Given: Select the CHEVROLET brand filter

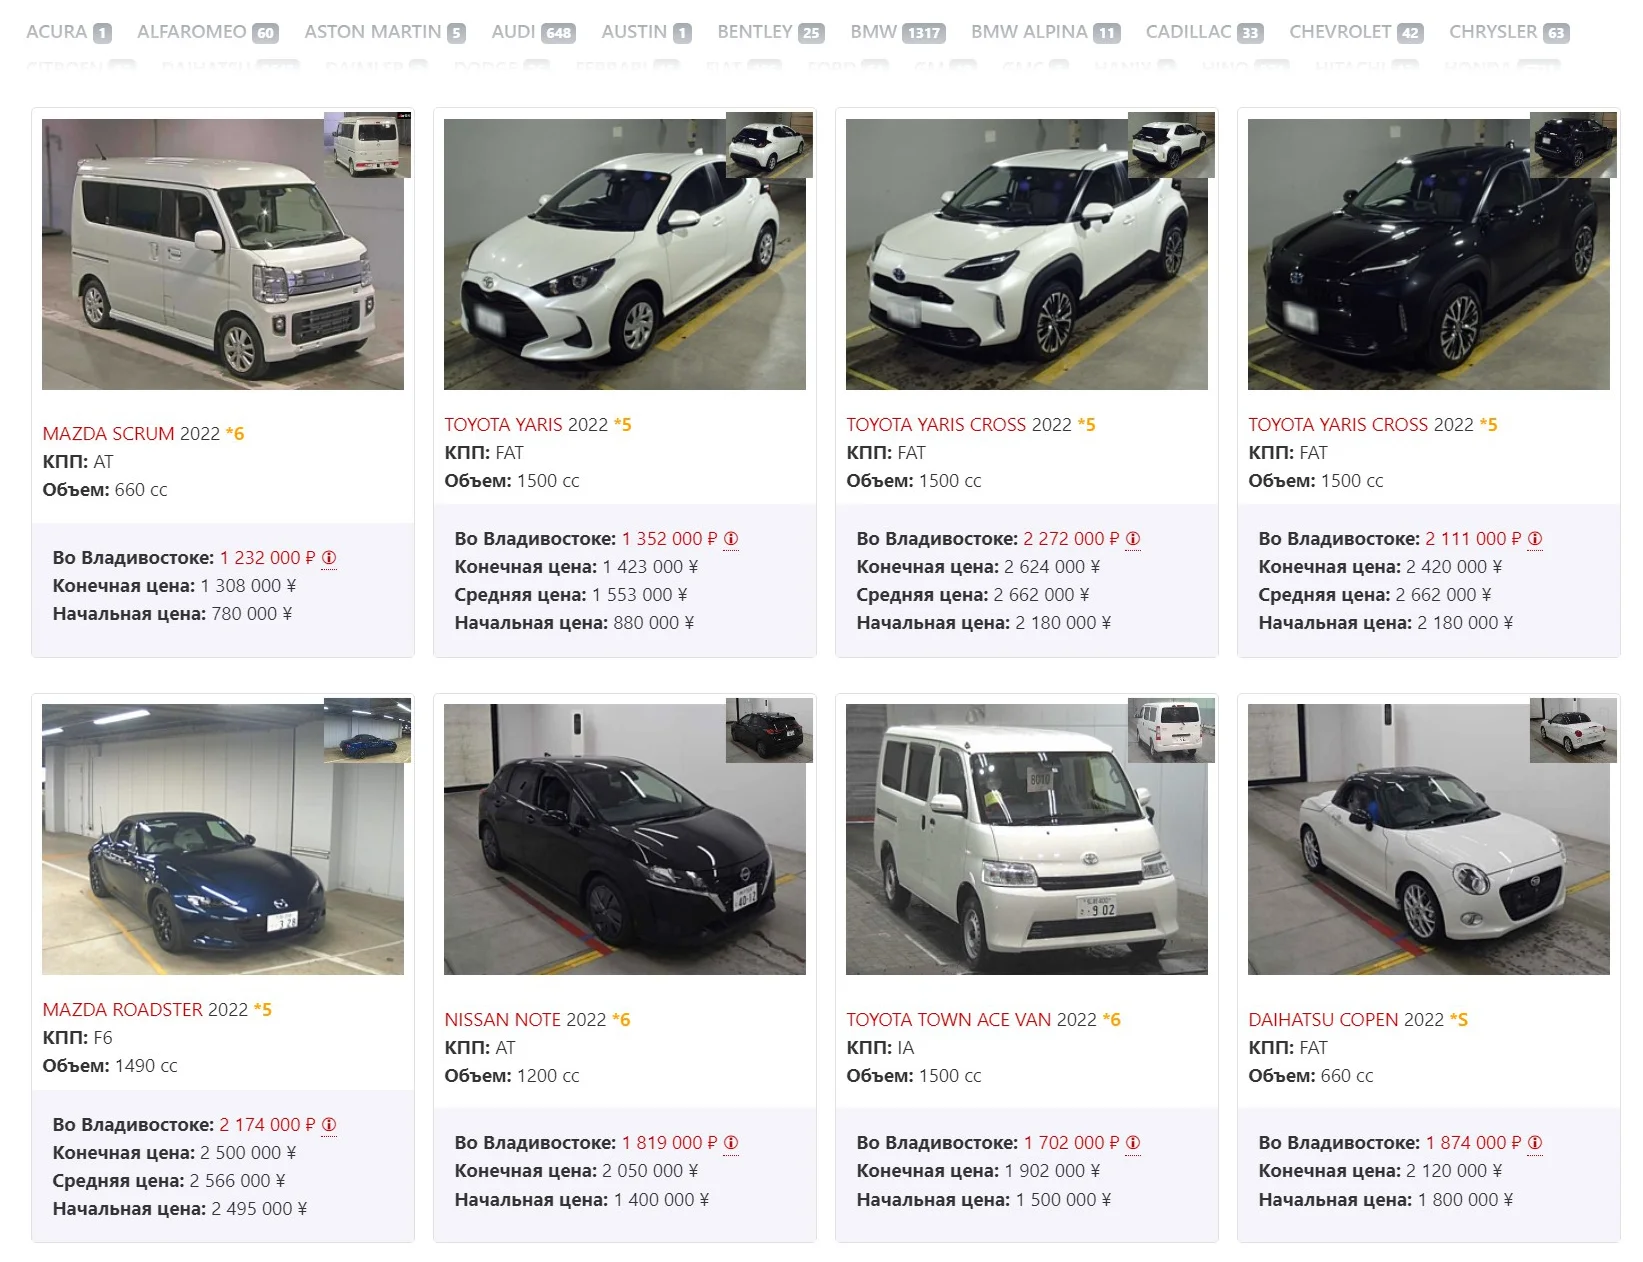Looking at the screenshot, I should click(1356, 32).
